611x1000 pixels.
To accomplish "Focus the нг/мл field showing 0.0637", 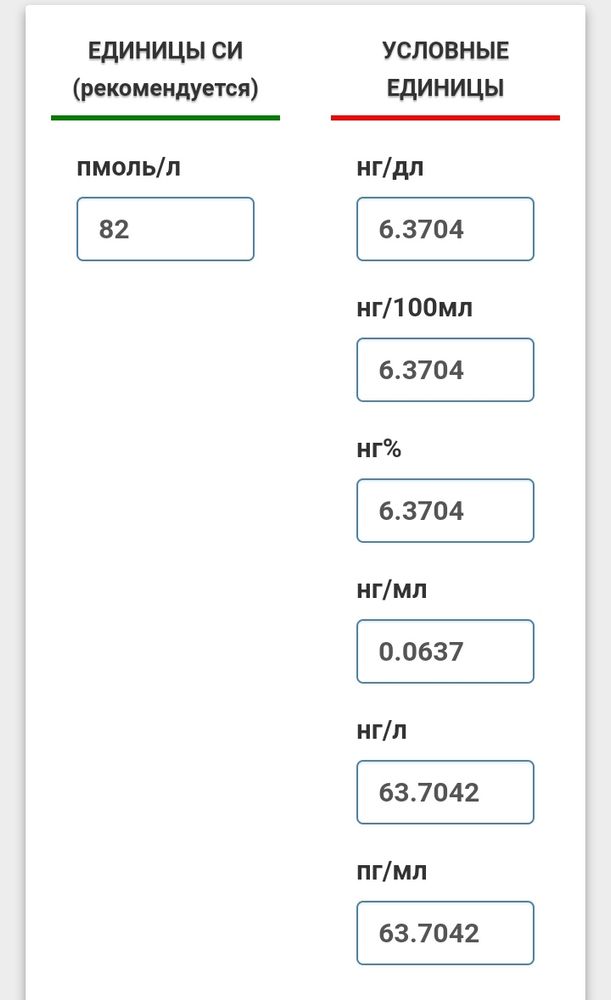I will coord(445,652).
